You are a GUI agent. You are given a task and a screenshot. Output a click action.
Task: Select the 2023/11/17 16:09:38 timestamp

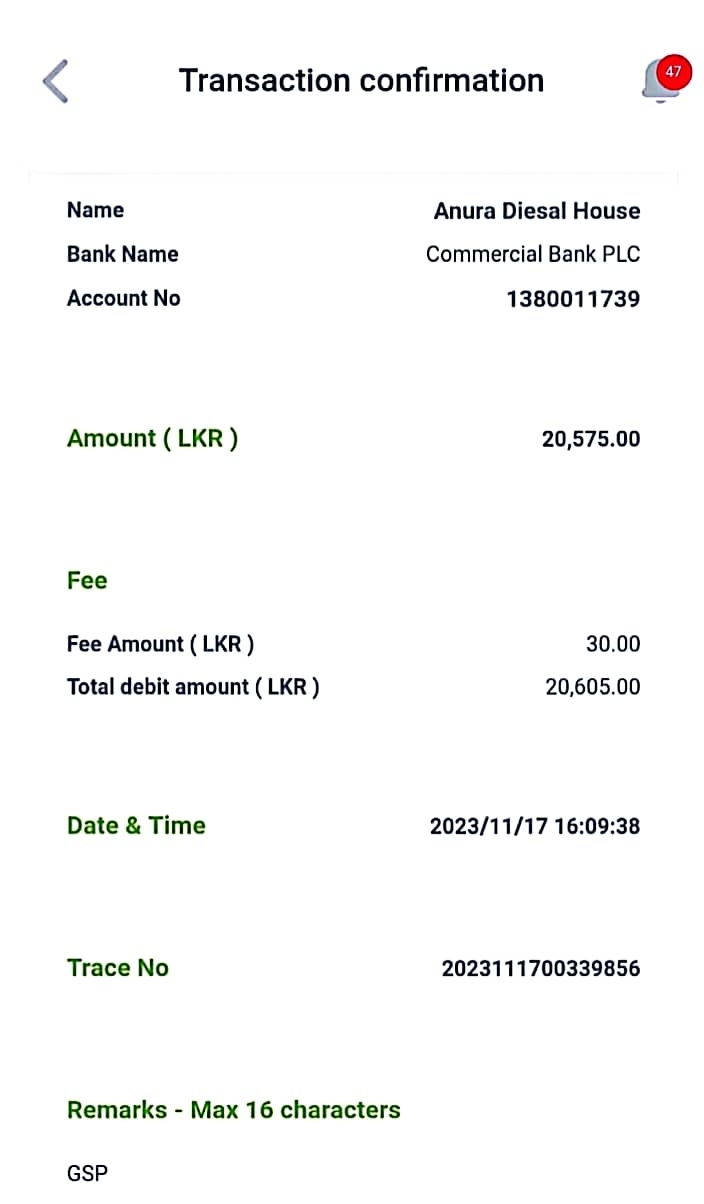pyautogui.click(x=535, y=827)
